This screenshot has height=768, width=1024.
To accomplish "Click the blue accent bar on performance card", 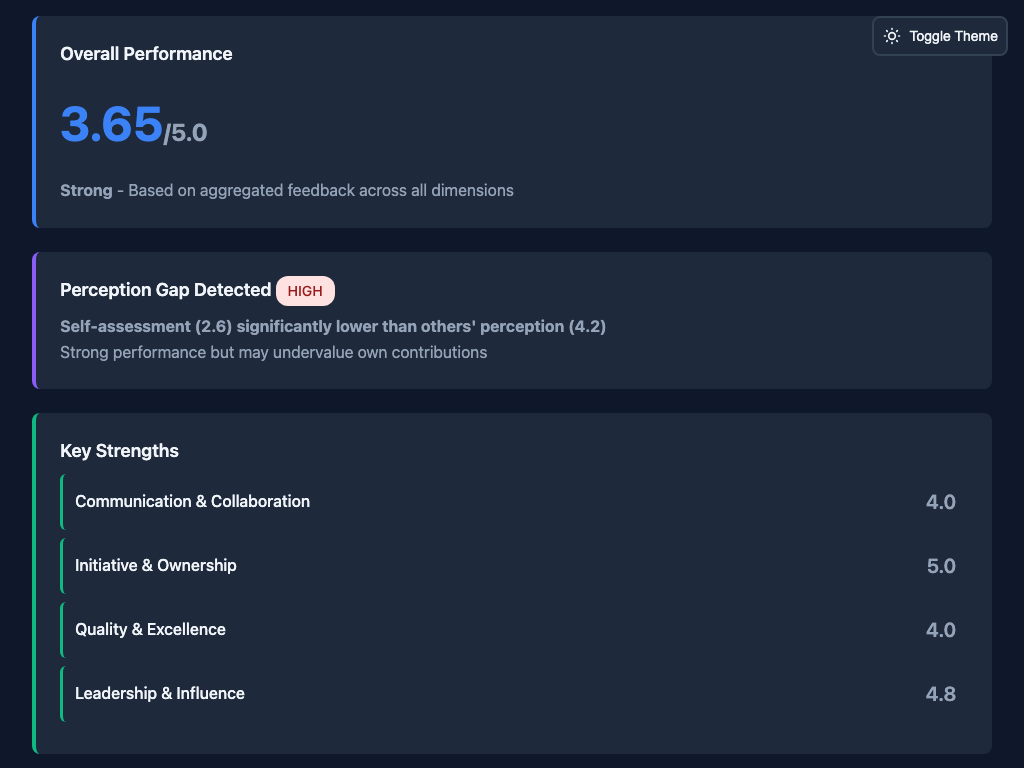I will [35, 120].
